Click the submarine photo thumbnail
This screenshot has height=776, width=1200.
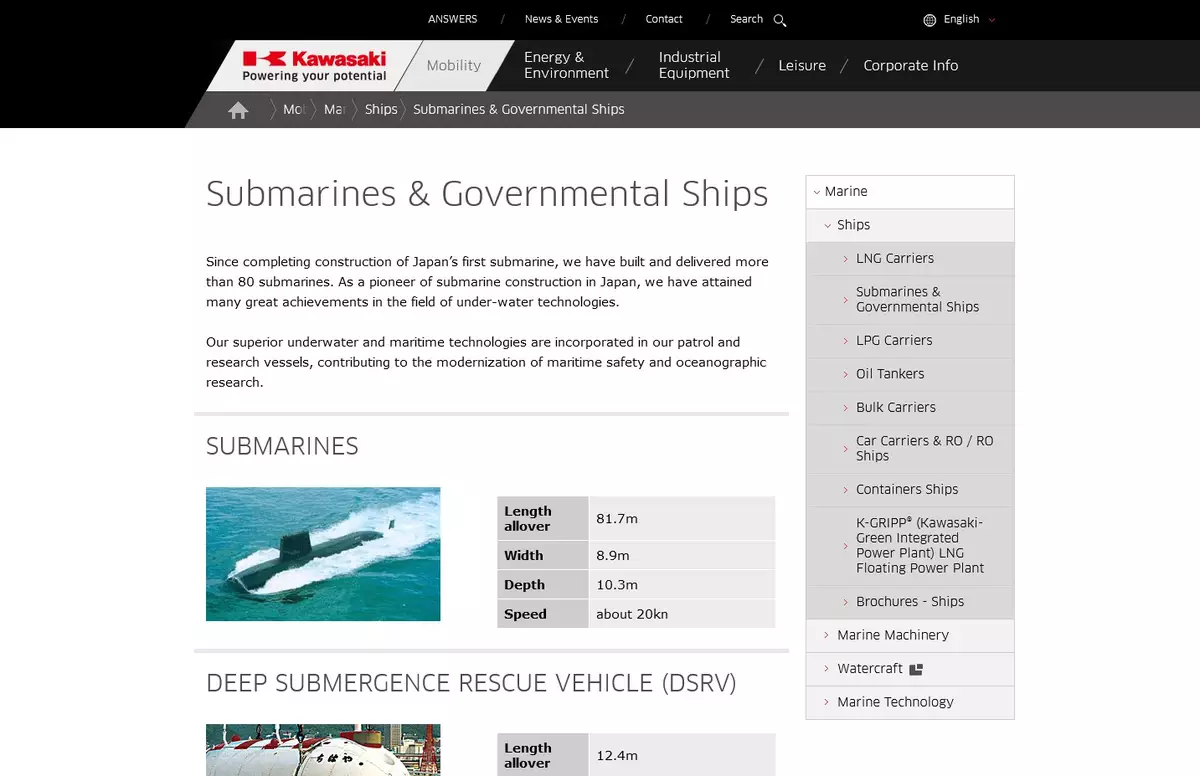click(x=323, y=554)
